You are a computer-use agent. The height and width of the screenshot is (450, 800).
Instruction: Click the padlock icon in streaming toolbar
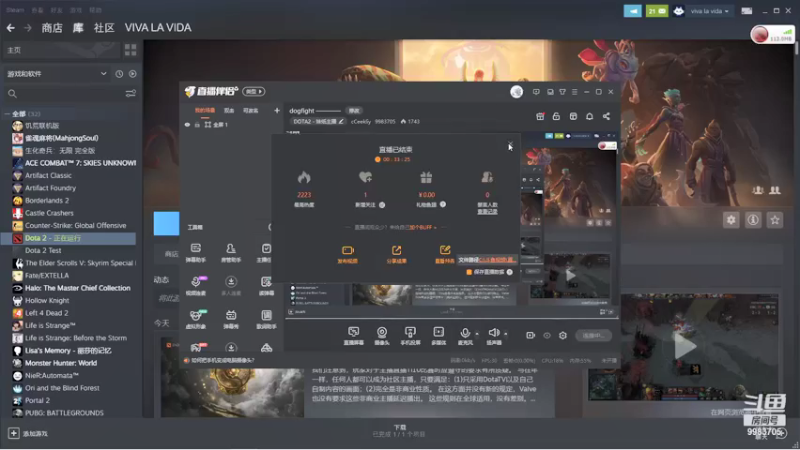(556, 116)
